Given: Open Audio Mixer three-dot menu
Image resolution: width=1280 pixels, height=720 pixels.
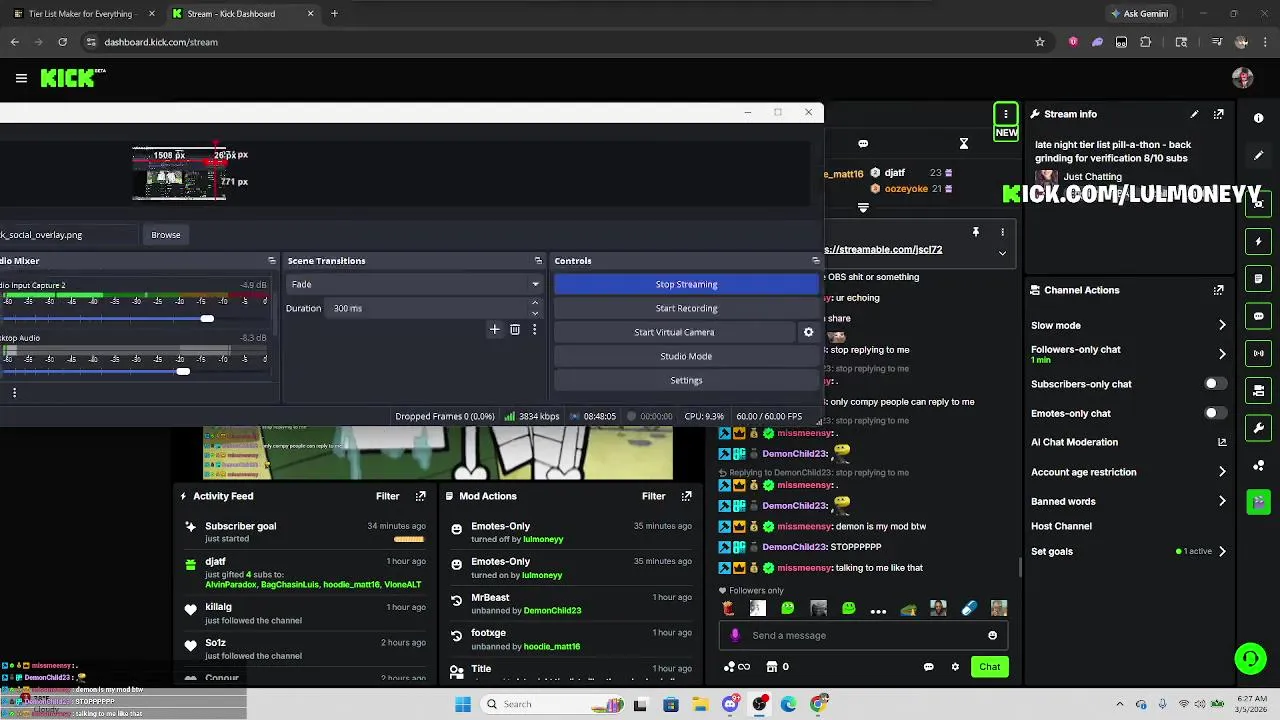Looking at the screenshot, I should tap(14, 393).
